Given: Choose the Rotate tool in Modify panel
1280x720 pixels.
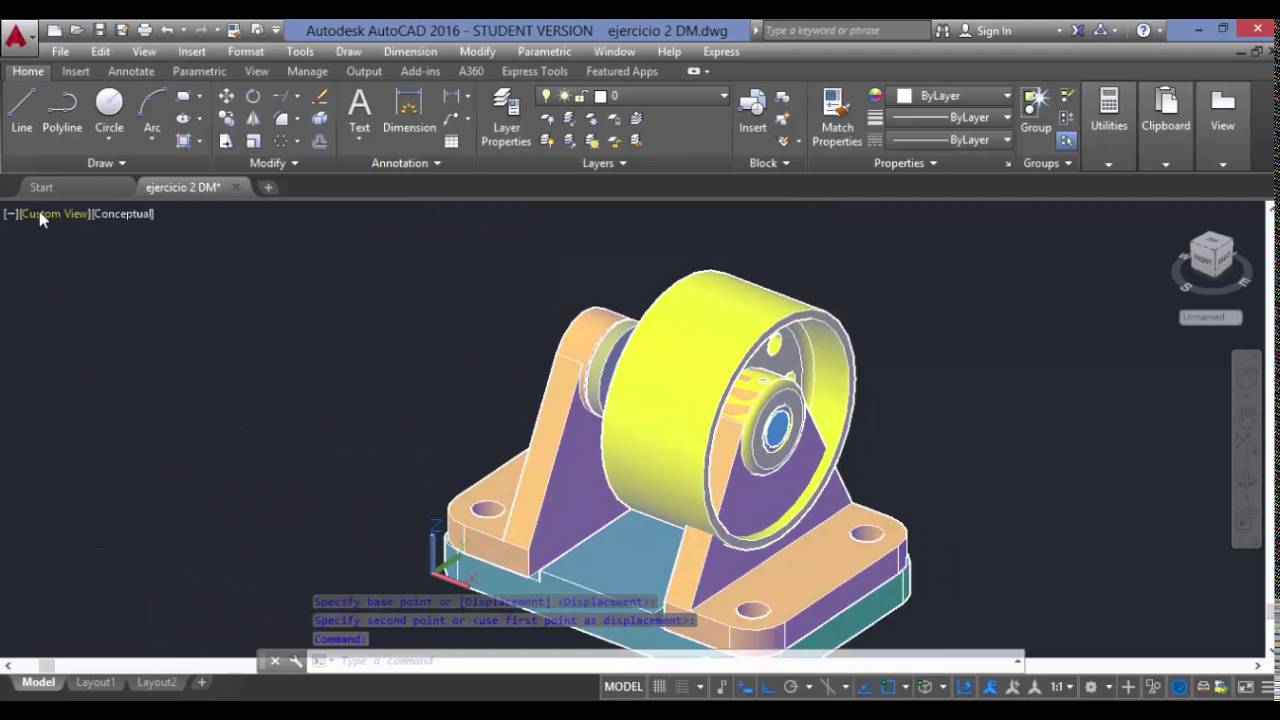Looking at the screenshot, I should click(253, 96).
